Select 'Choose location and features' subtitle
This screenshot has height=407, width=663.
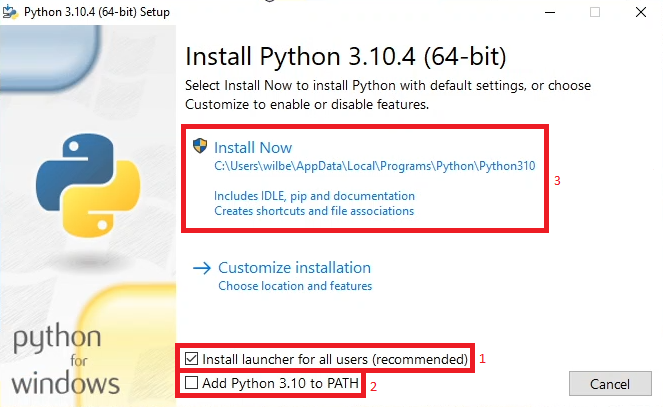pos(295,286)
